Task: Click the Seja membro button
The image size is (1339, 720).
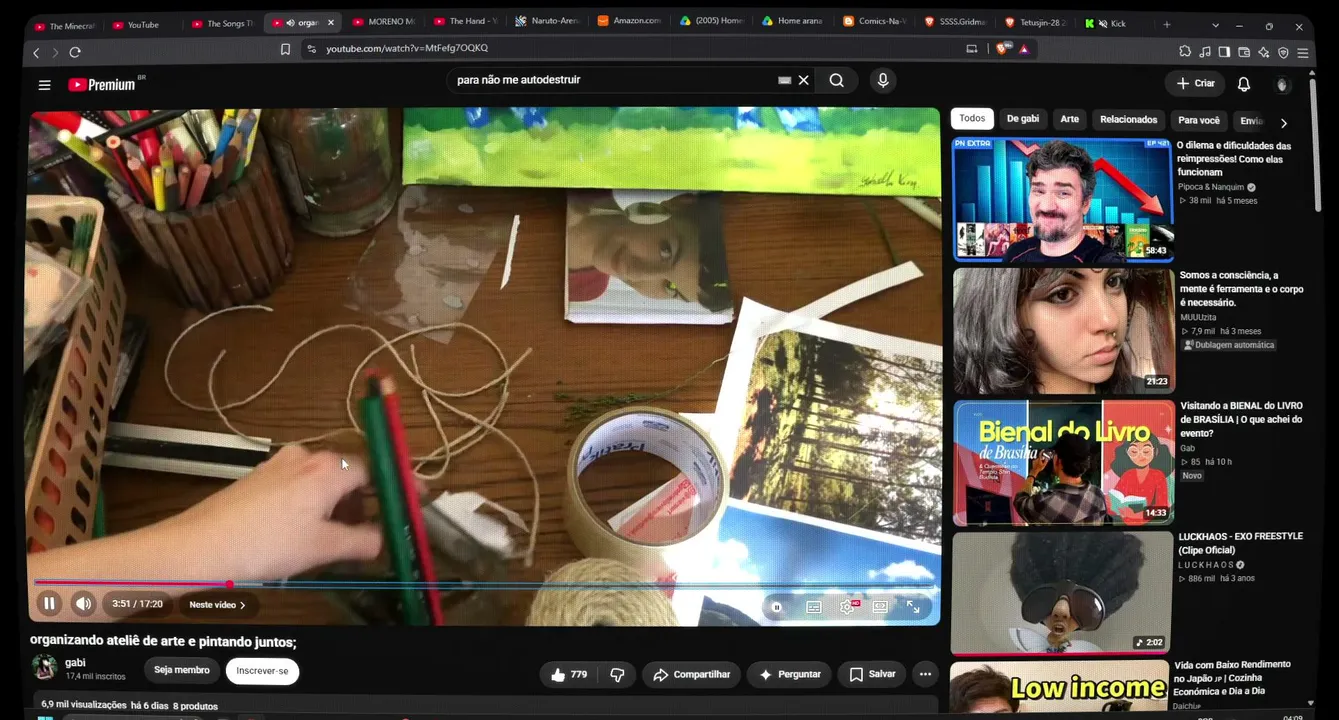Action: (182, 670)
